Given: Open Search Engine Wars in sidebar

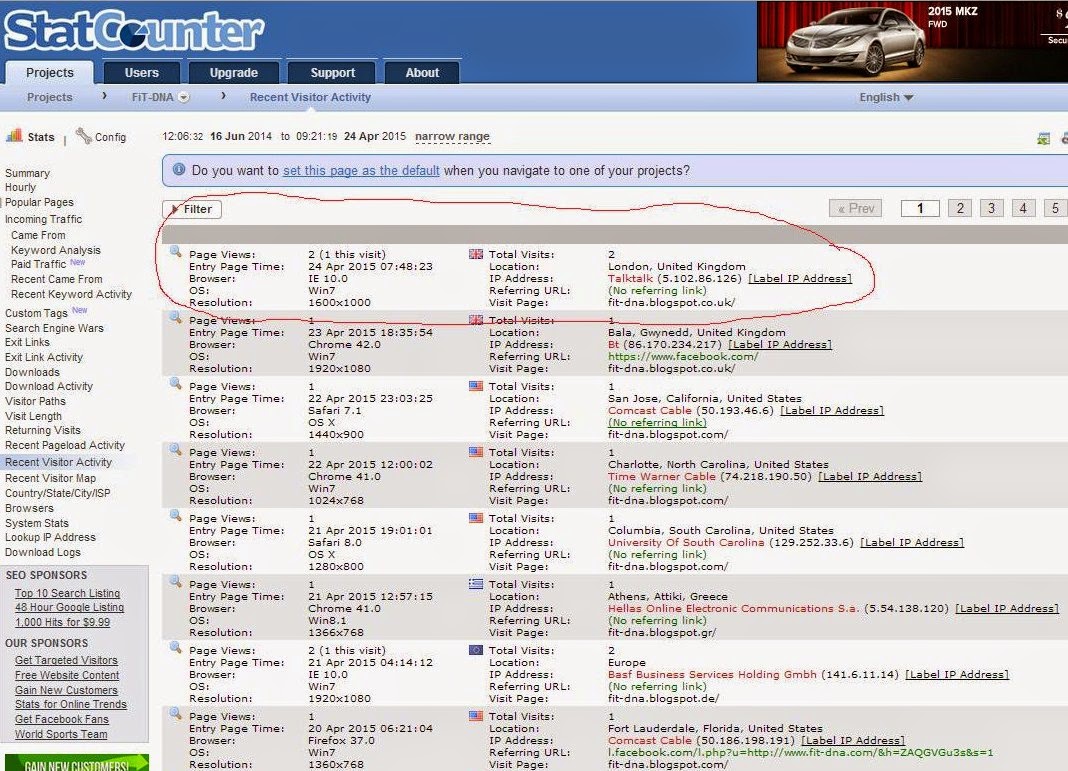Looking at the screenshot, I should [x=54, y=328].
